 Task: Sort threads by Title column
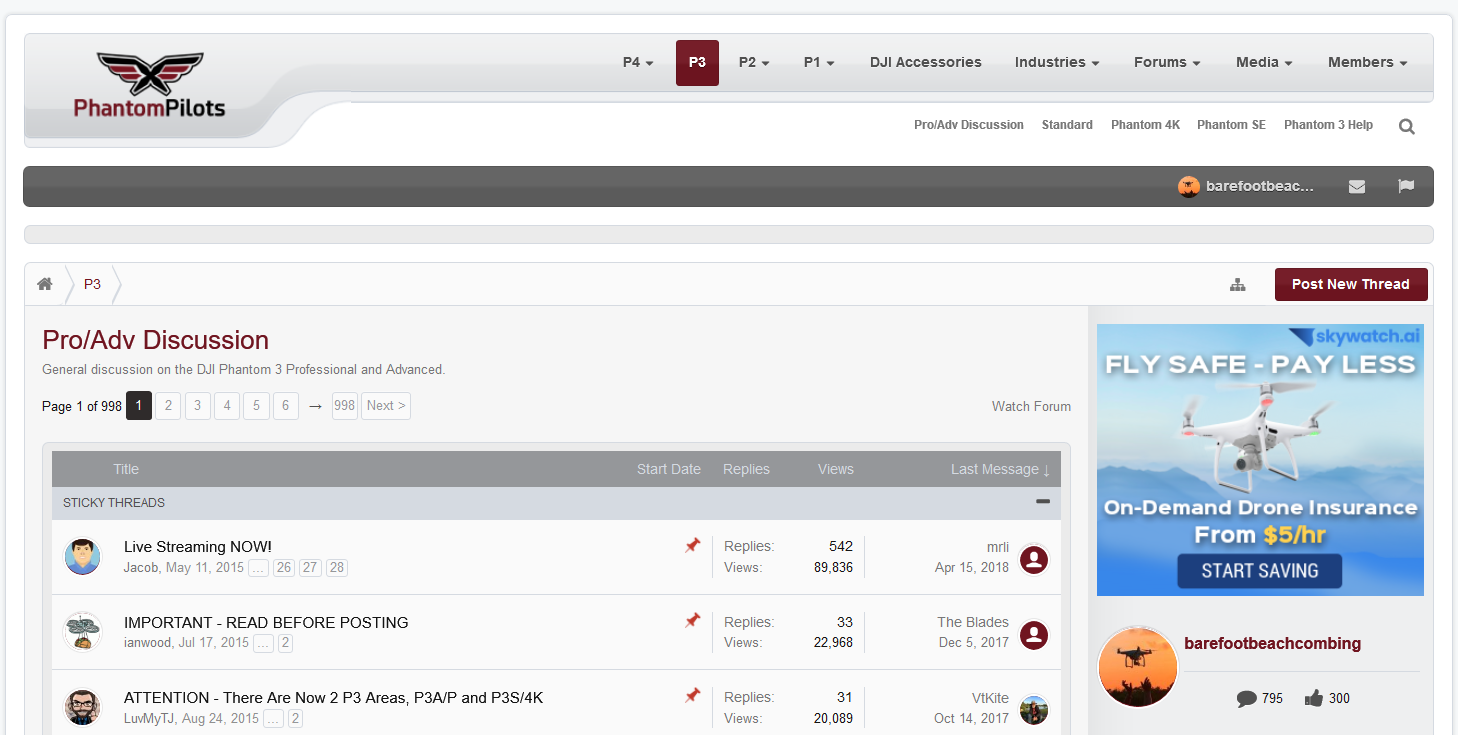click(x=126, y=469)
